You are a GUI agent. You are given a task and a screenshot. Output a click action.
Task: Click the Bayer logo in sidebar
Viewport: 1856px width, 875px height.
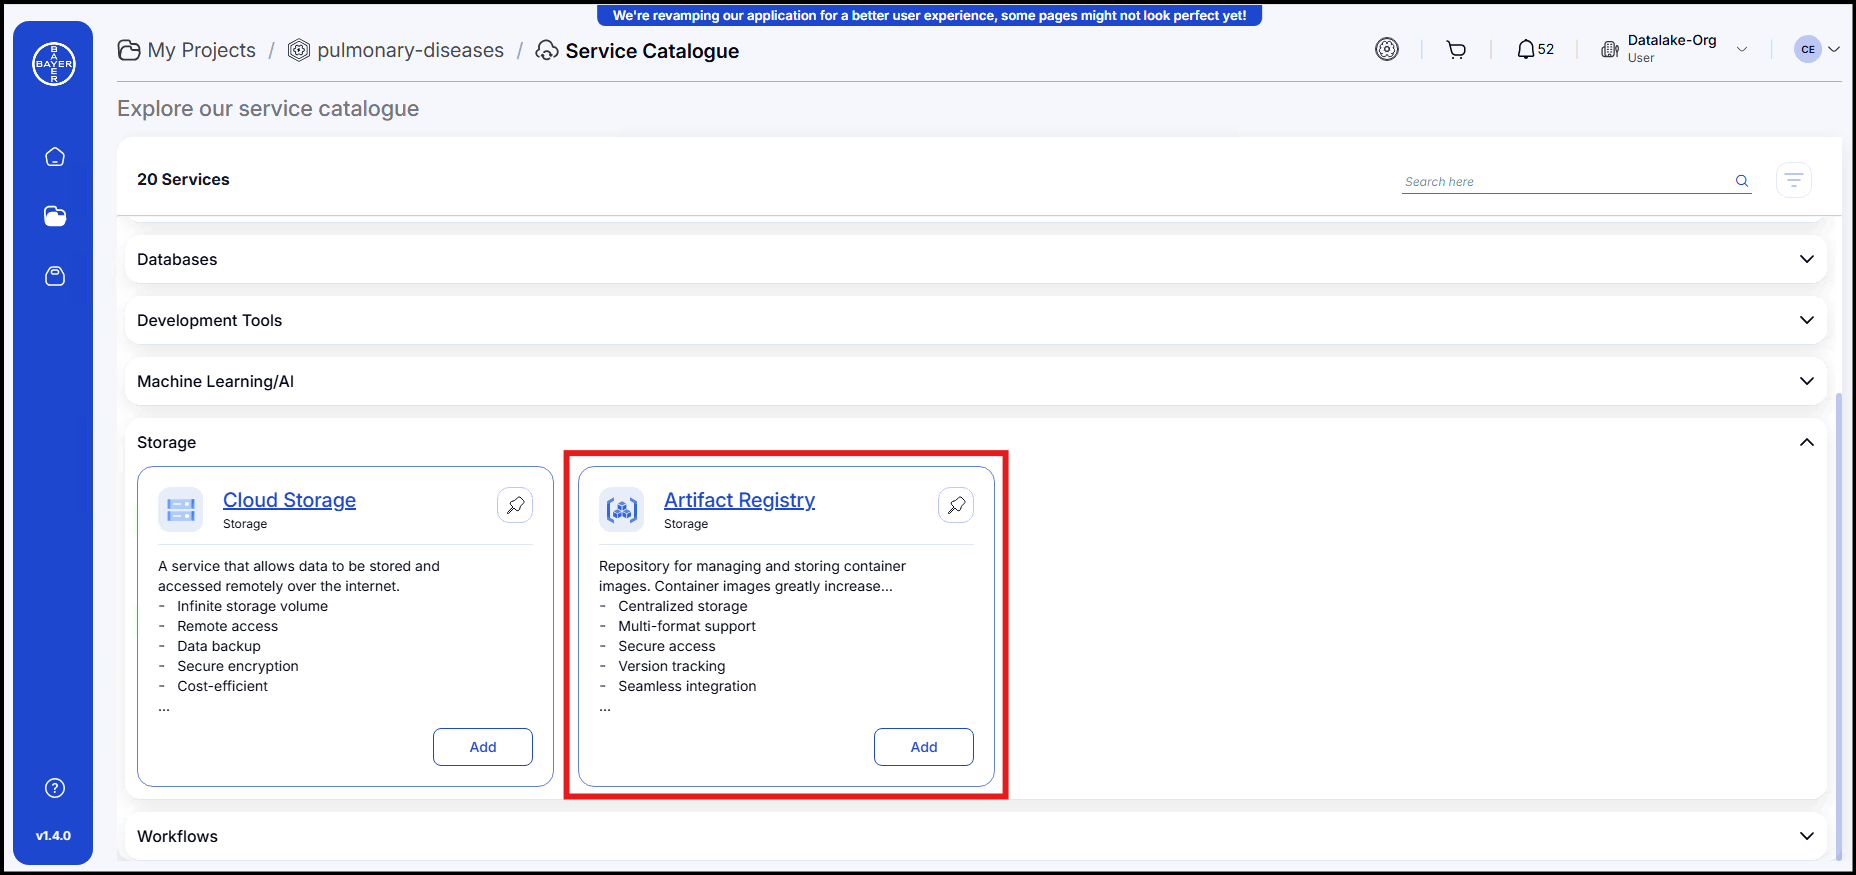(54, 64)
